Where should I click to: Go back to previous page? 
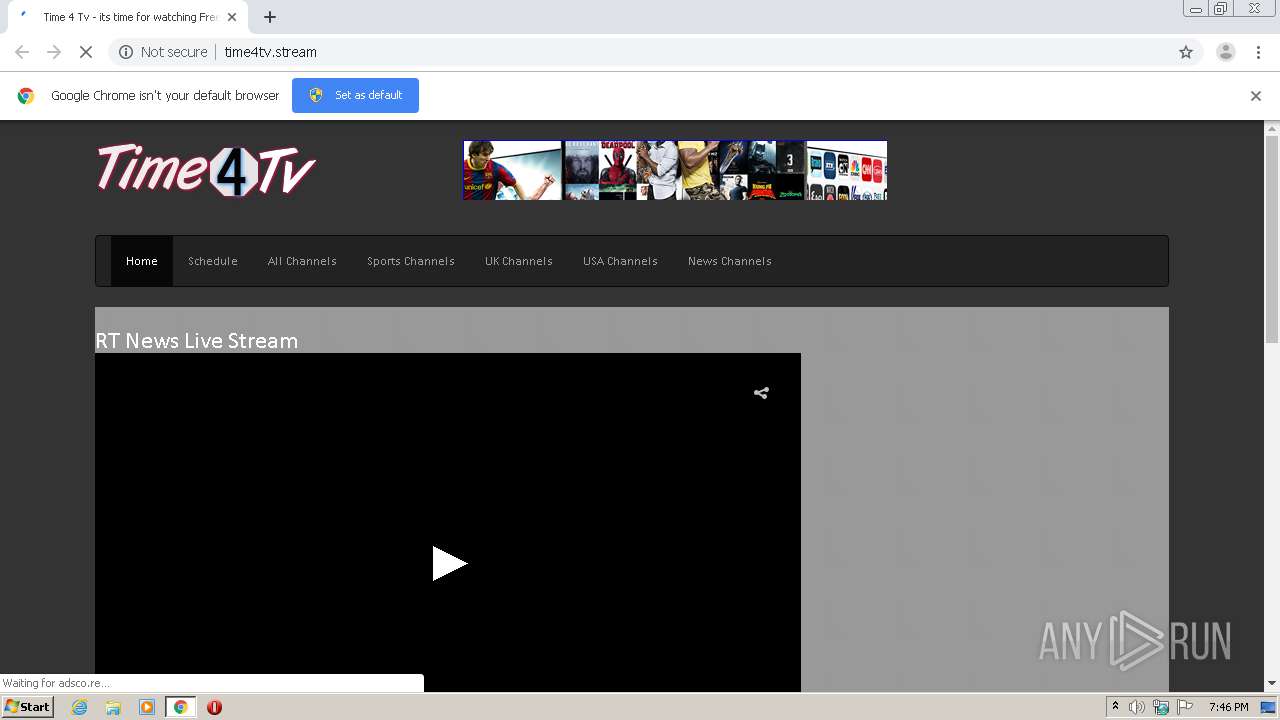pos(22,52)
